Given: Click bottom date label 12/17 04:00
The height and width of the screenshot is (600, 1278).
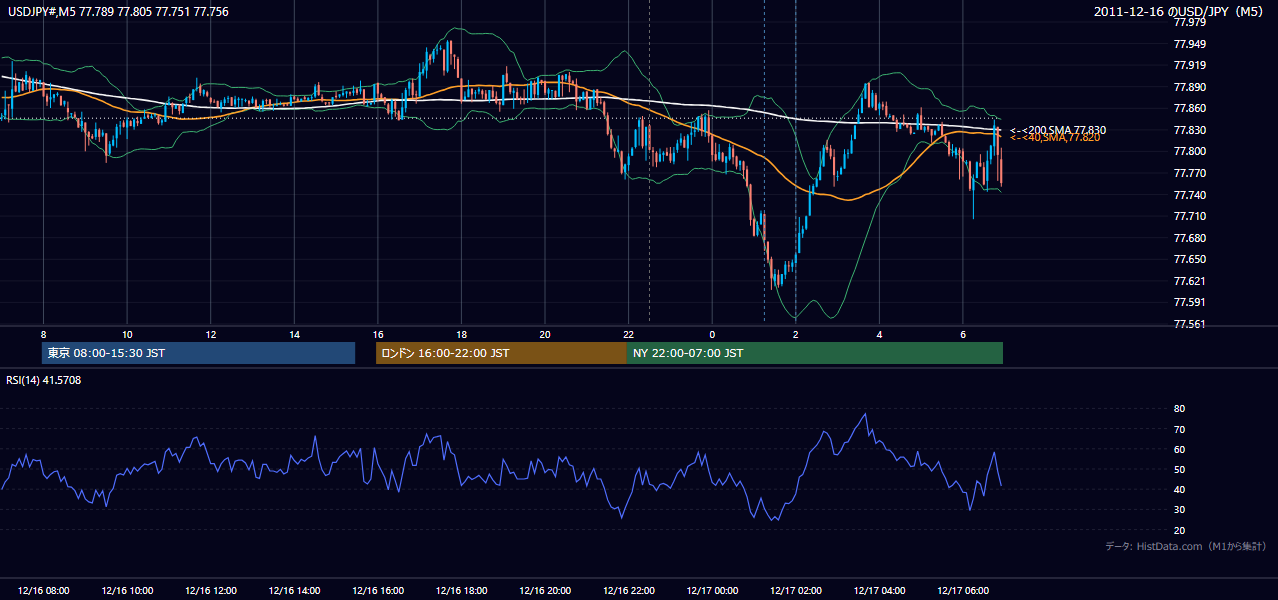Looking at the screenshot, I should [879, 591].
